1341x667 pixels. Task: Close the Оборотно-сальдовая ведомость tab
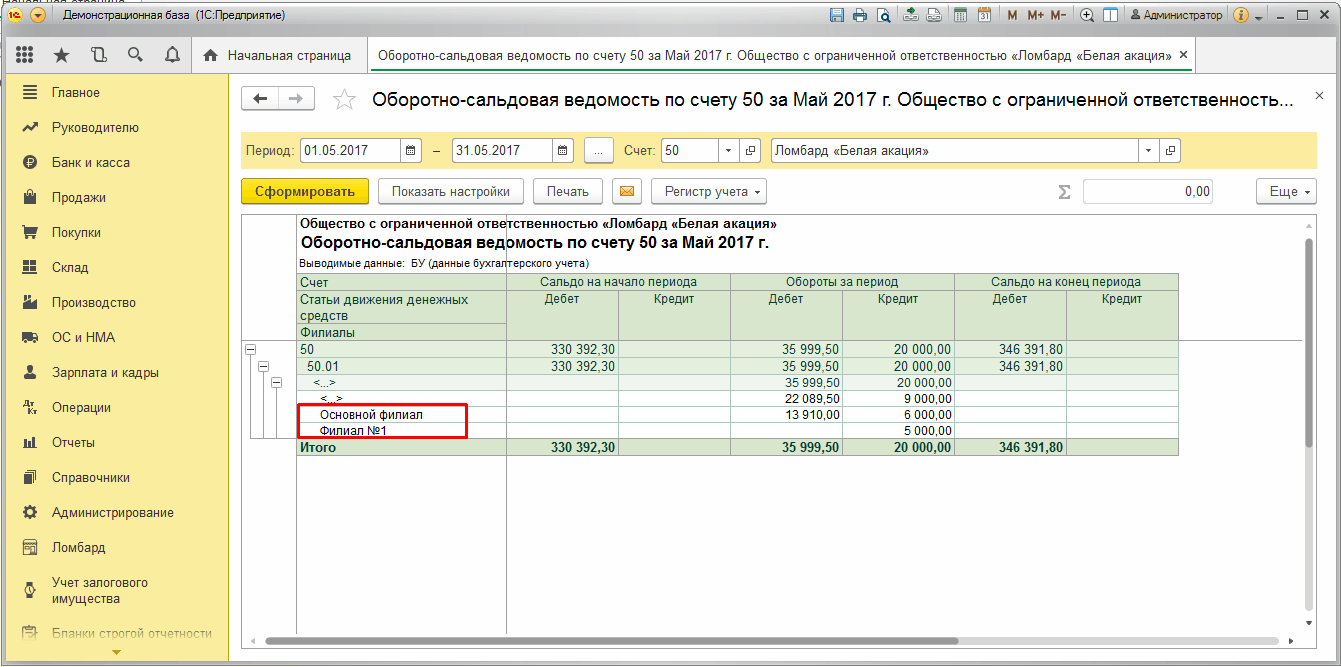pyautogui.click(x=1184, y=55)
